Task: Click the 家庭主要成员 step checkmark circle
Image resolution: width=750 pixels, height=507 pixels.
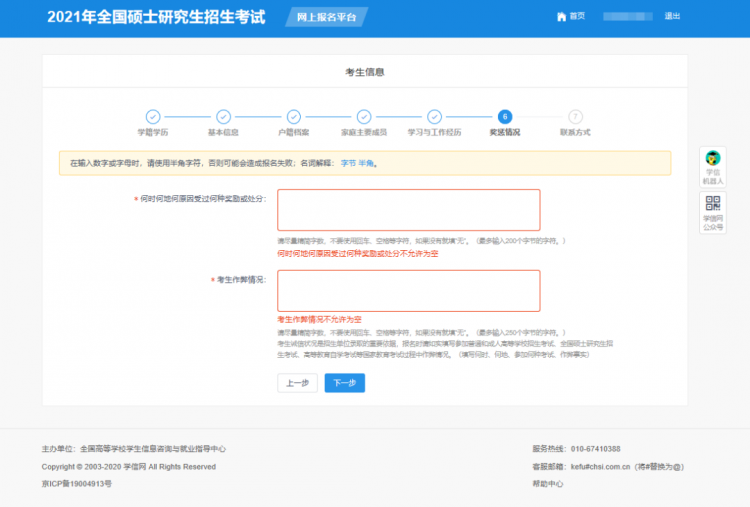Action: click(x=364, y=117)
